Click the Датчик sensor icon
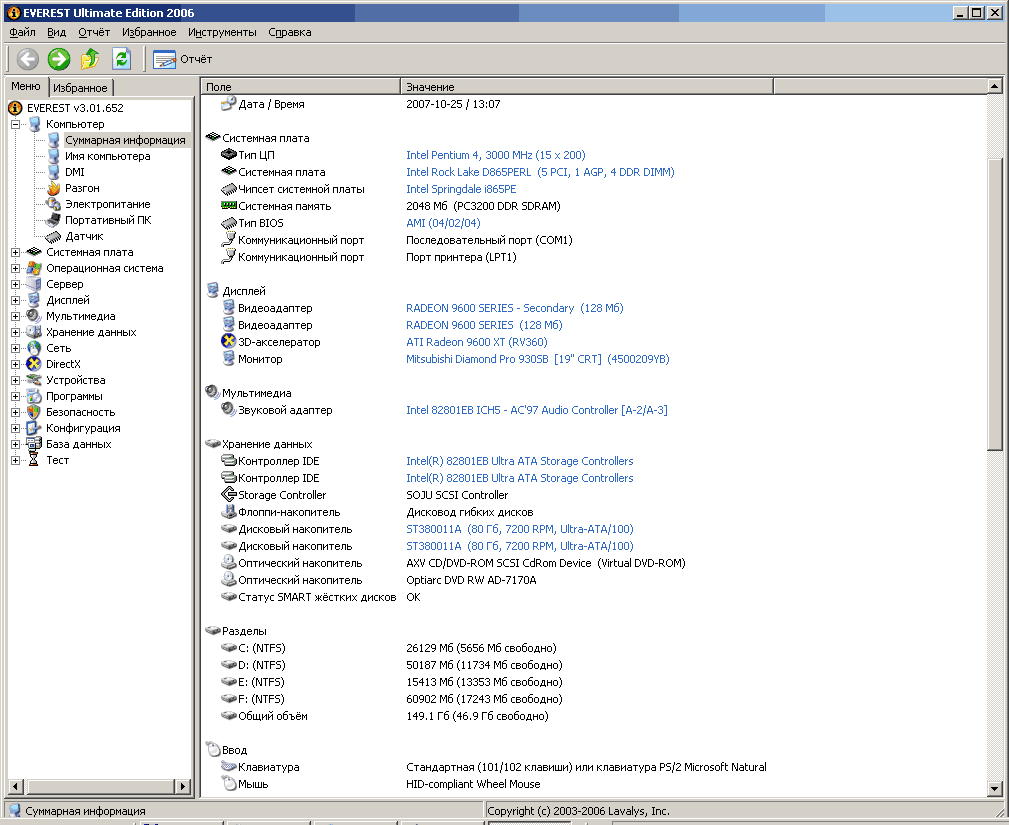Image resolution: width=1009 pixels, height=825 pixels. (54, 236)
